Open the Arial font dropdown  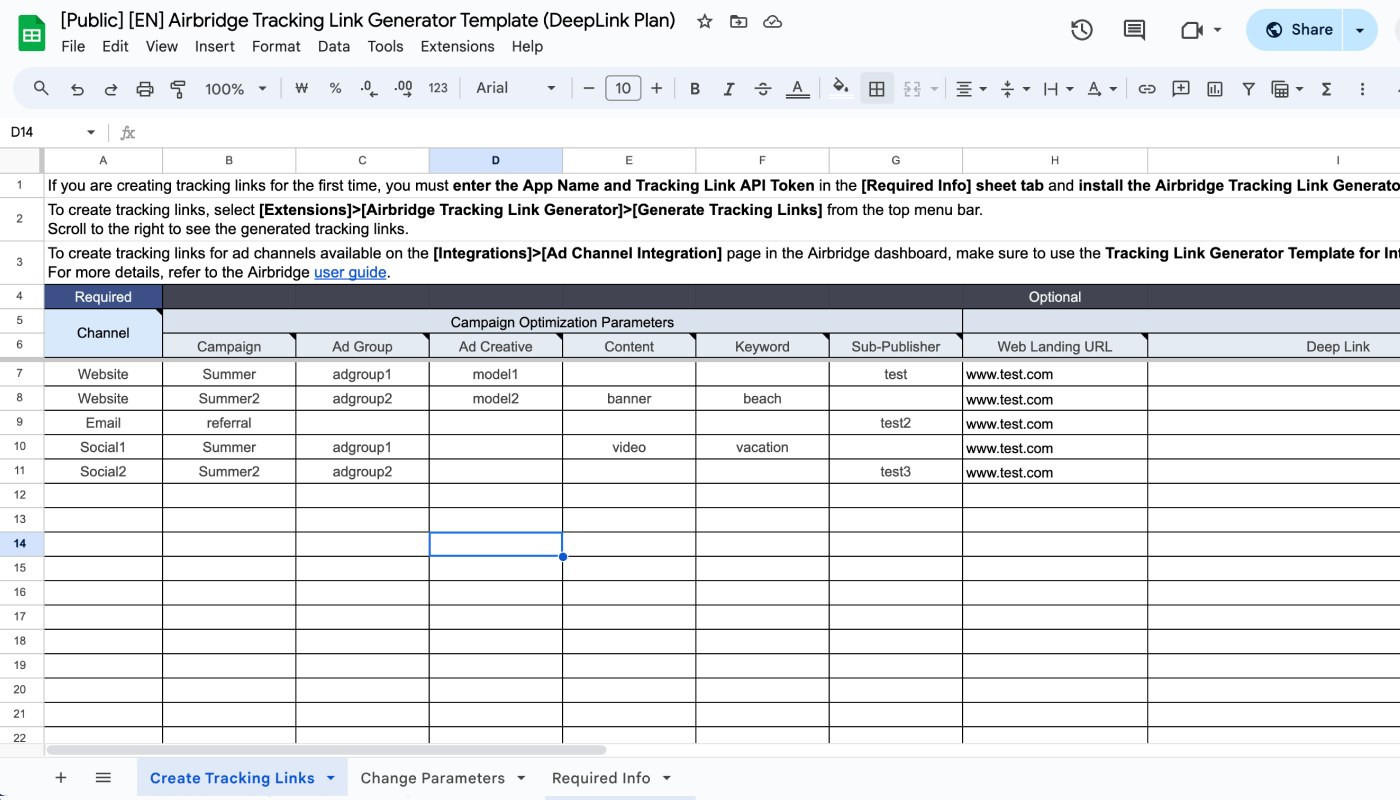515,88
